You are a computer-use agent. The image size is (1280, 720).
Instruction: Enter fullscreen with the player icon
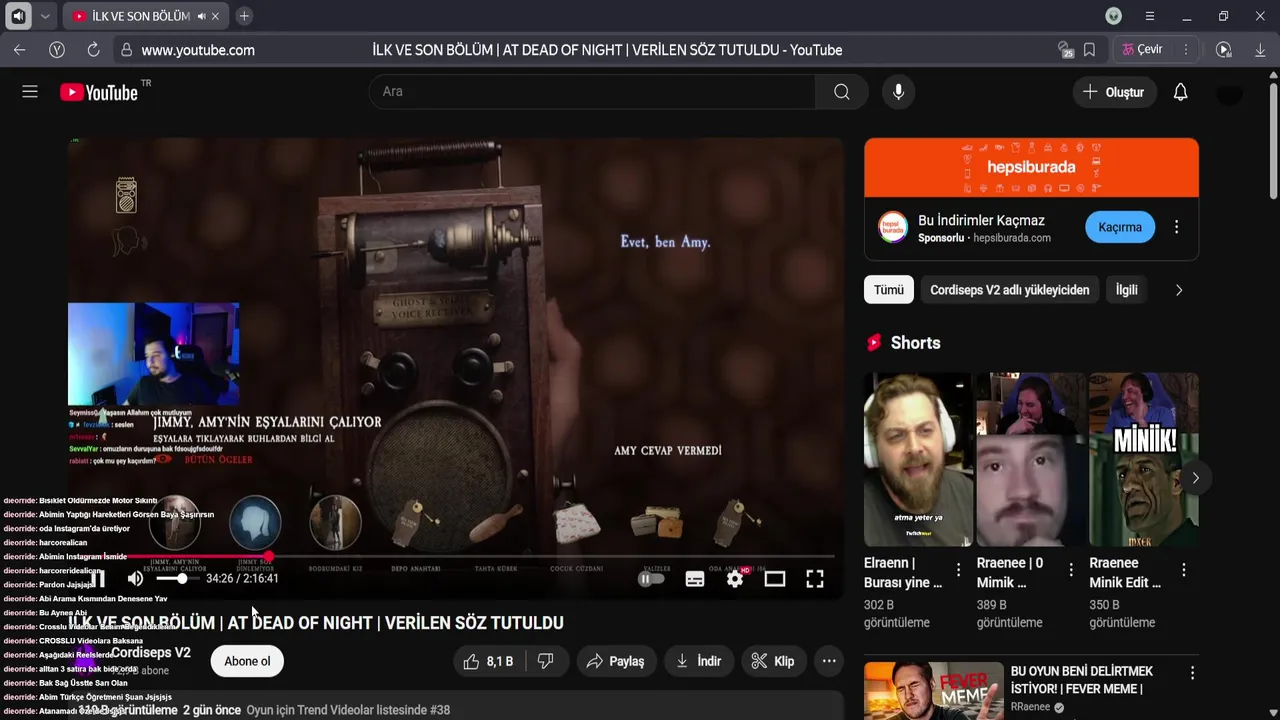click(815, 579)
